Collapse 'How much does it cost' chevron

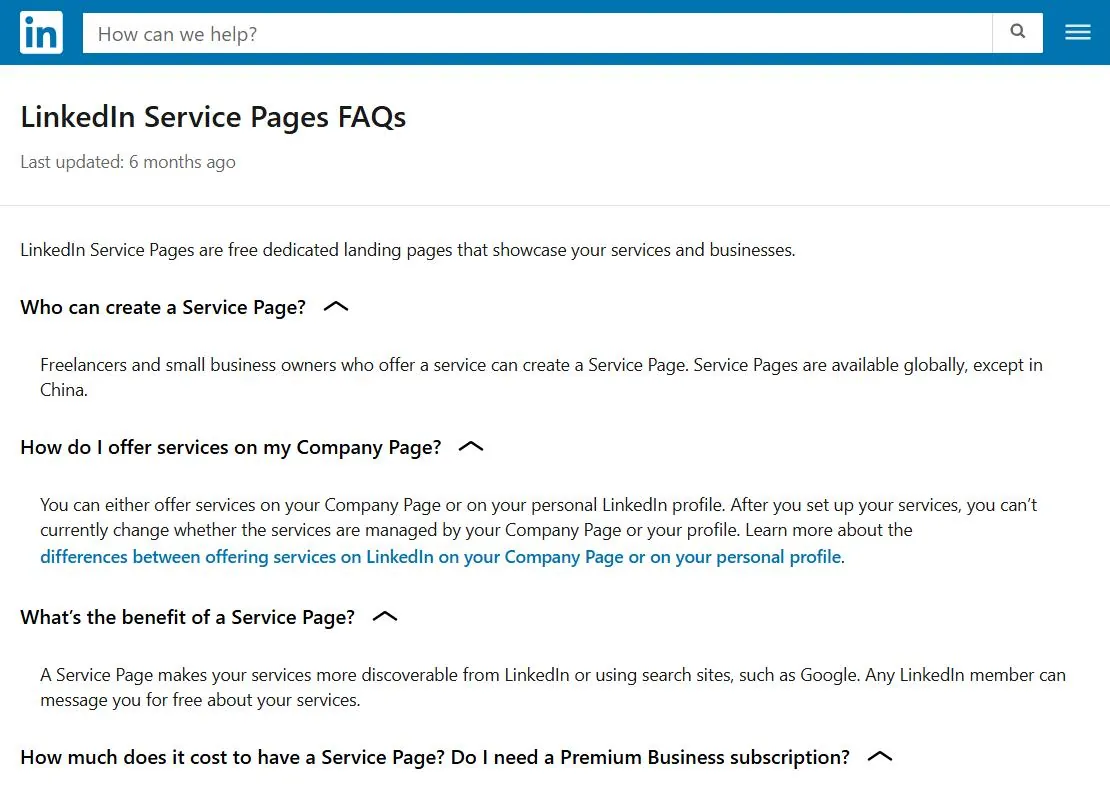(880, 757)
